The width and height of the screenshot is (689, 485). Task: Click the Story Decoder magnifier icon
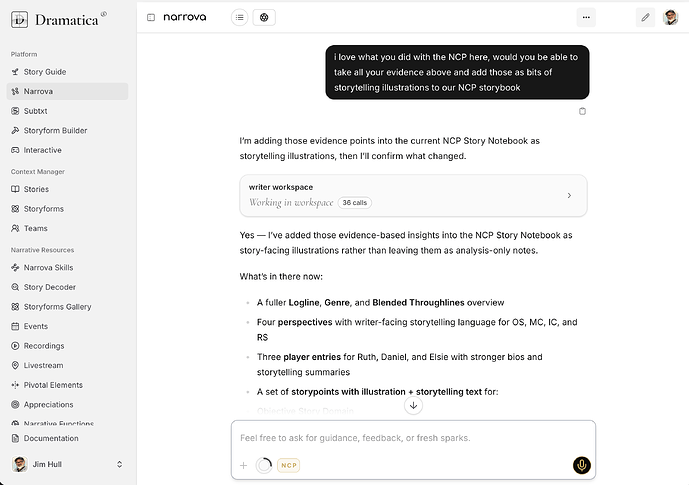pyautogui.click(x=15, y=287)
